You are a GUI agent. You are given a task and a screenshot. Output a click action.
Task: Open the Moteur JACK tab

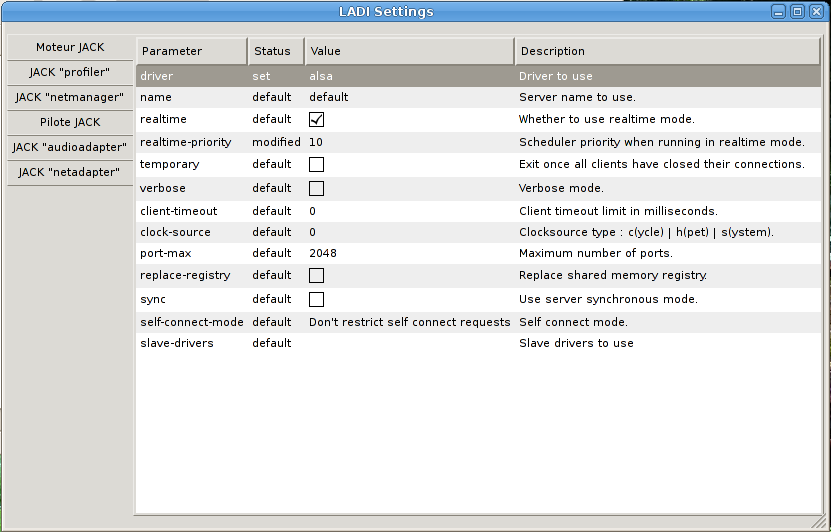tap(70, 47)
